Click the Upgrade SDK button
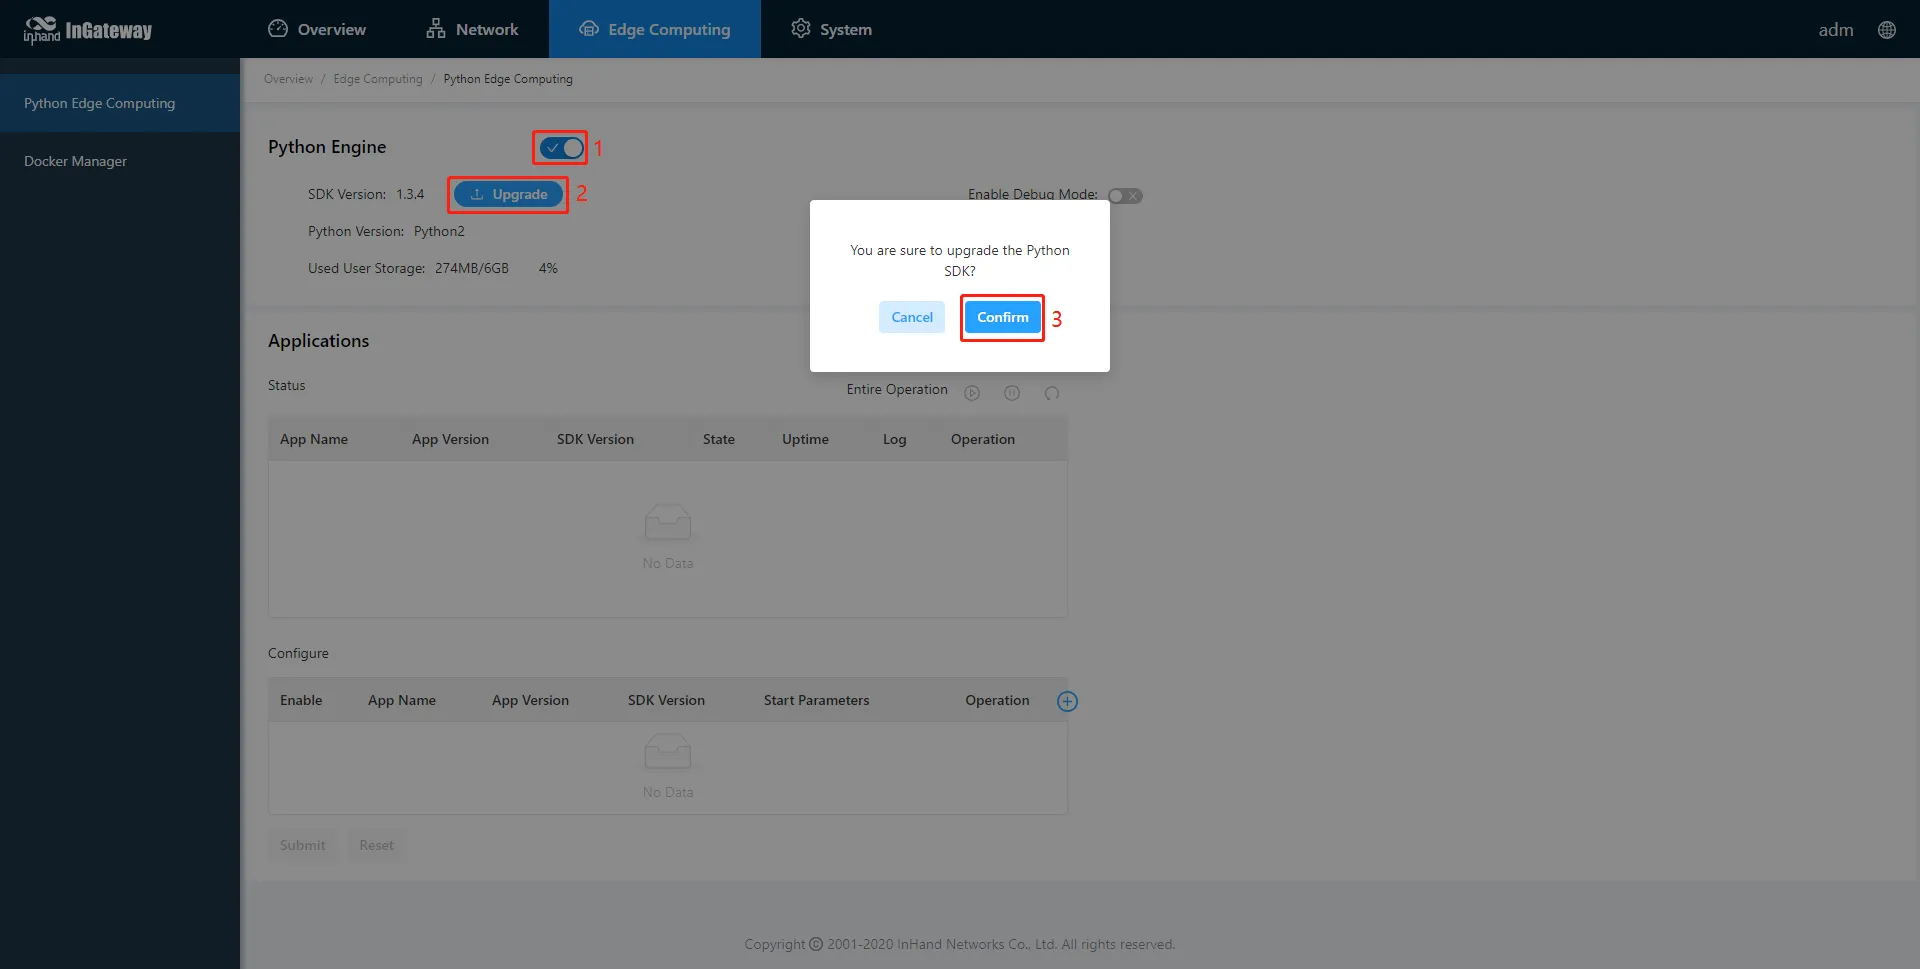 point(508,194)
